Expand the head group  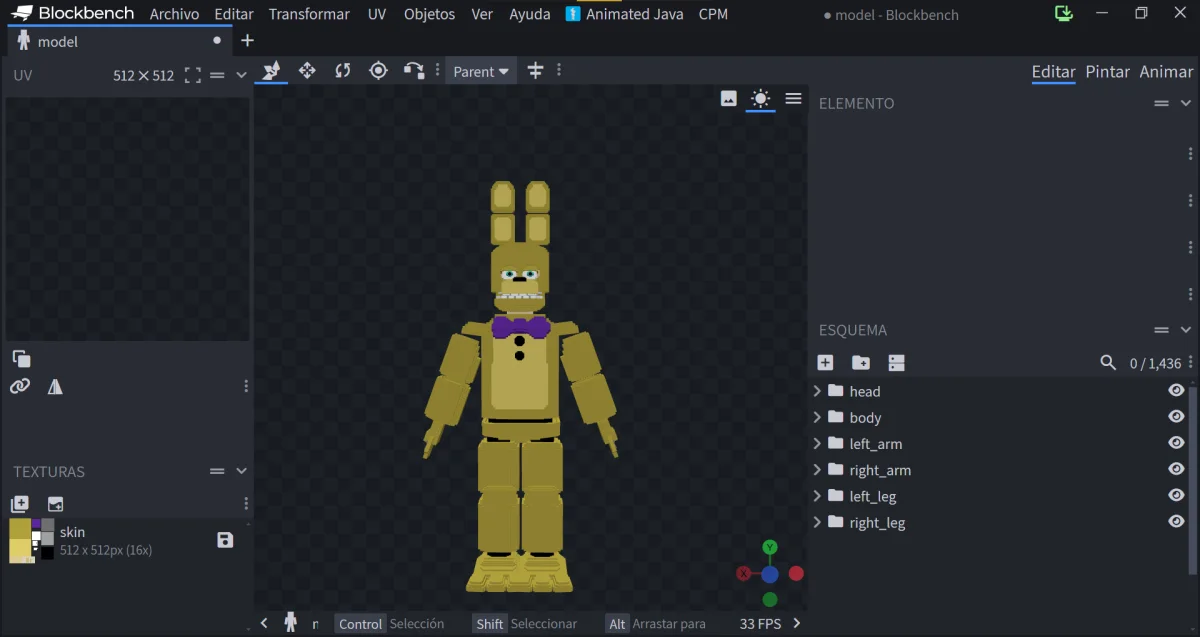click(x=817, y=391)
